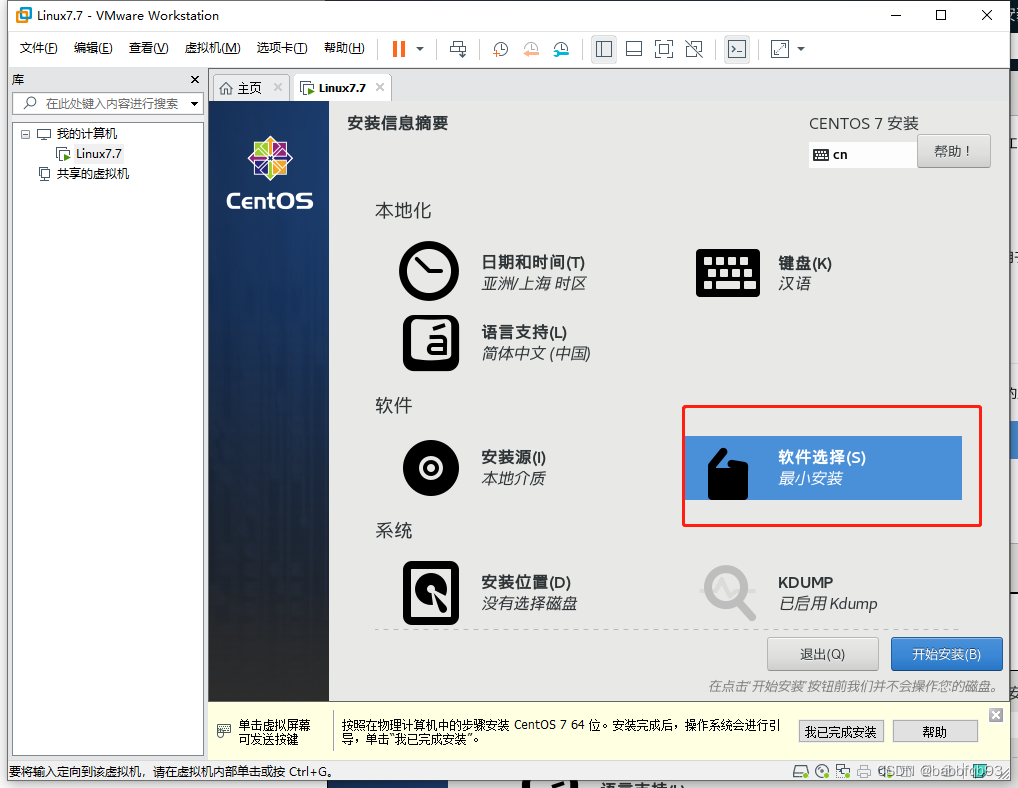Open the snapshot manager
The height and width of the screenshot is (788, 1018).
tap(562, 49)
